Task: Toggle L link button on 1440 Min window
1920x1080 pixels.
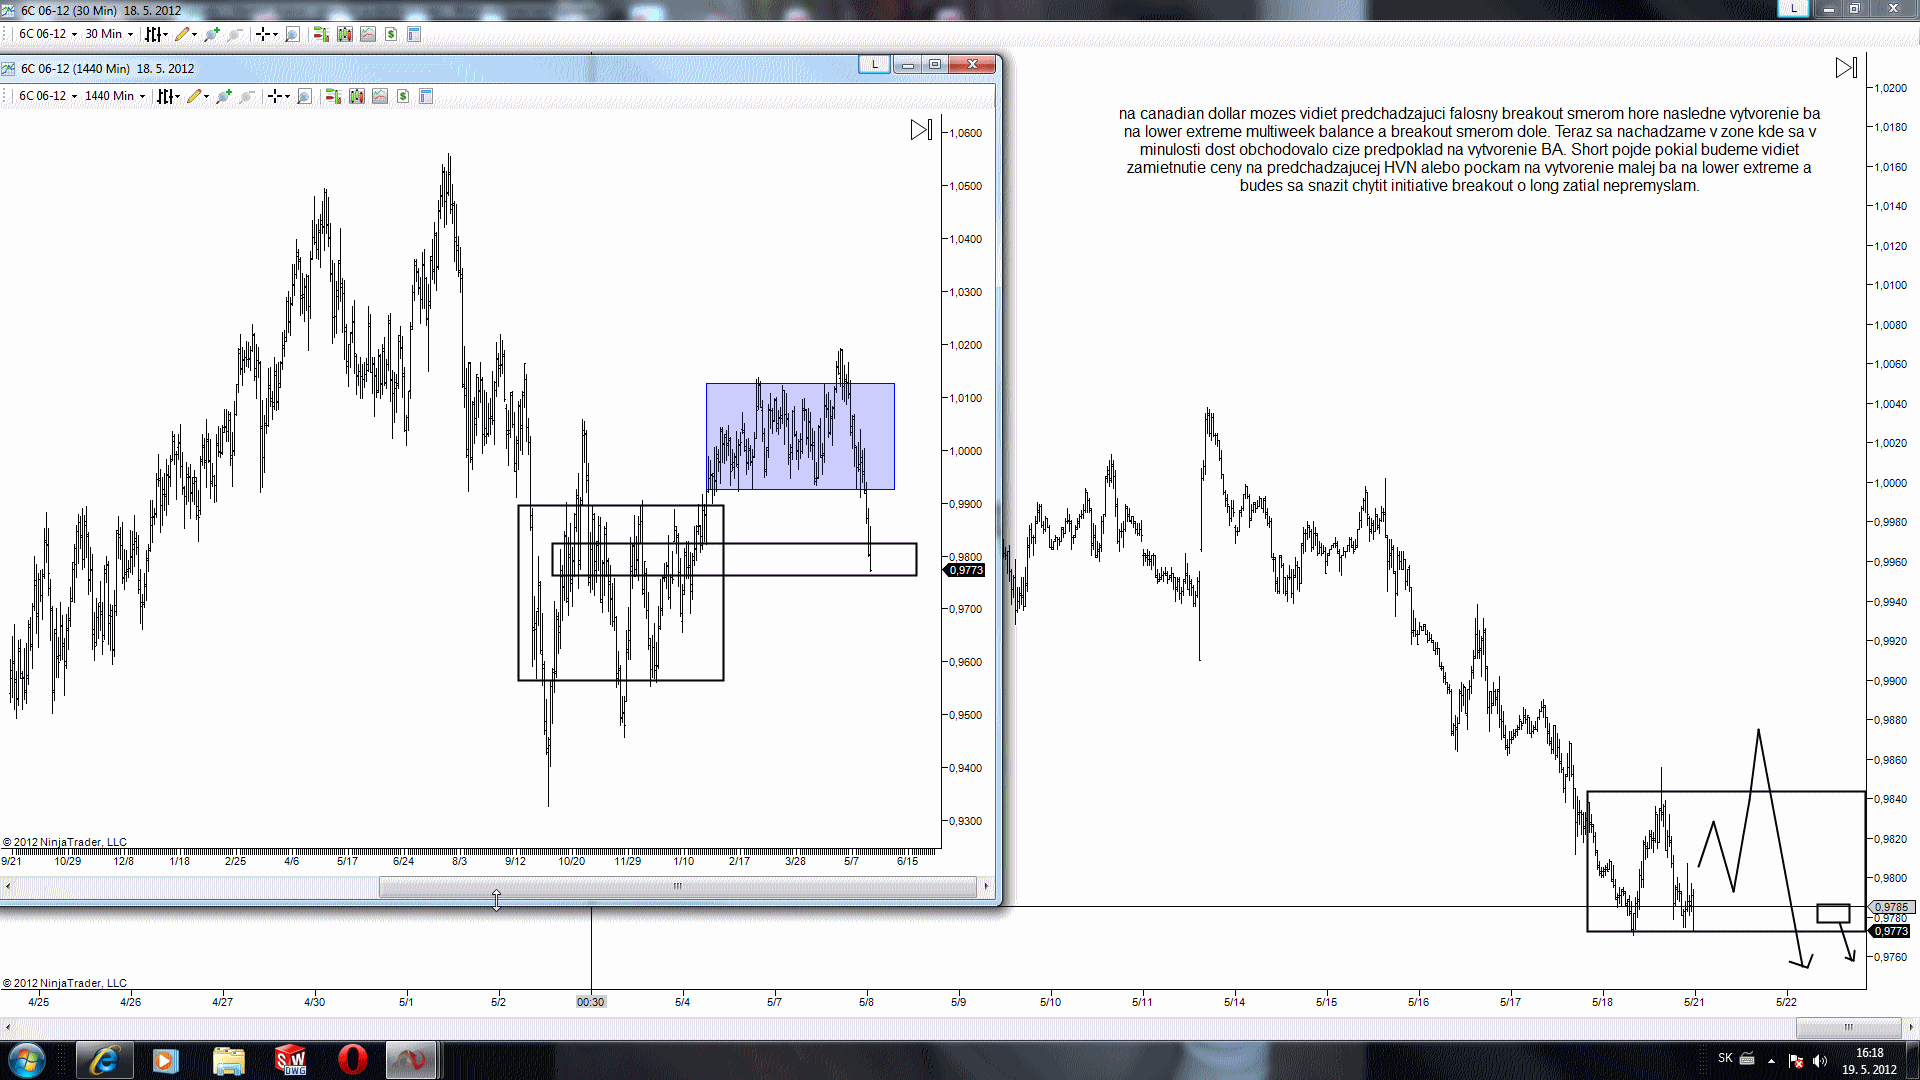Action: (x=874, y=64)
